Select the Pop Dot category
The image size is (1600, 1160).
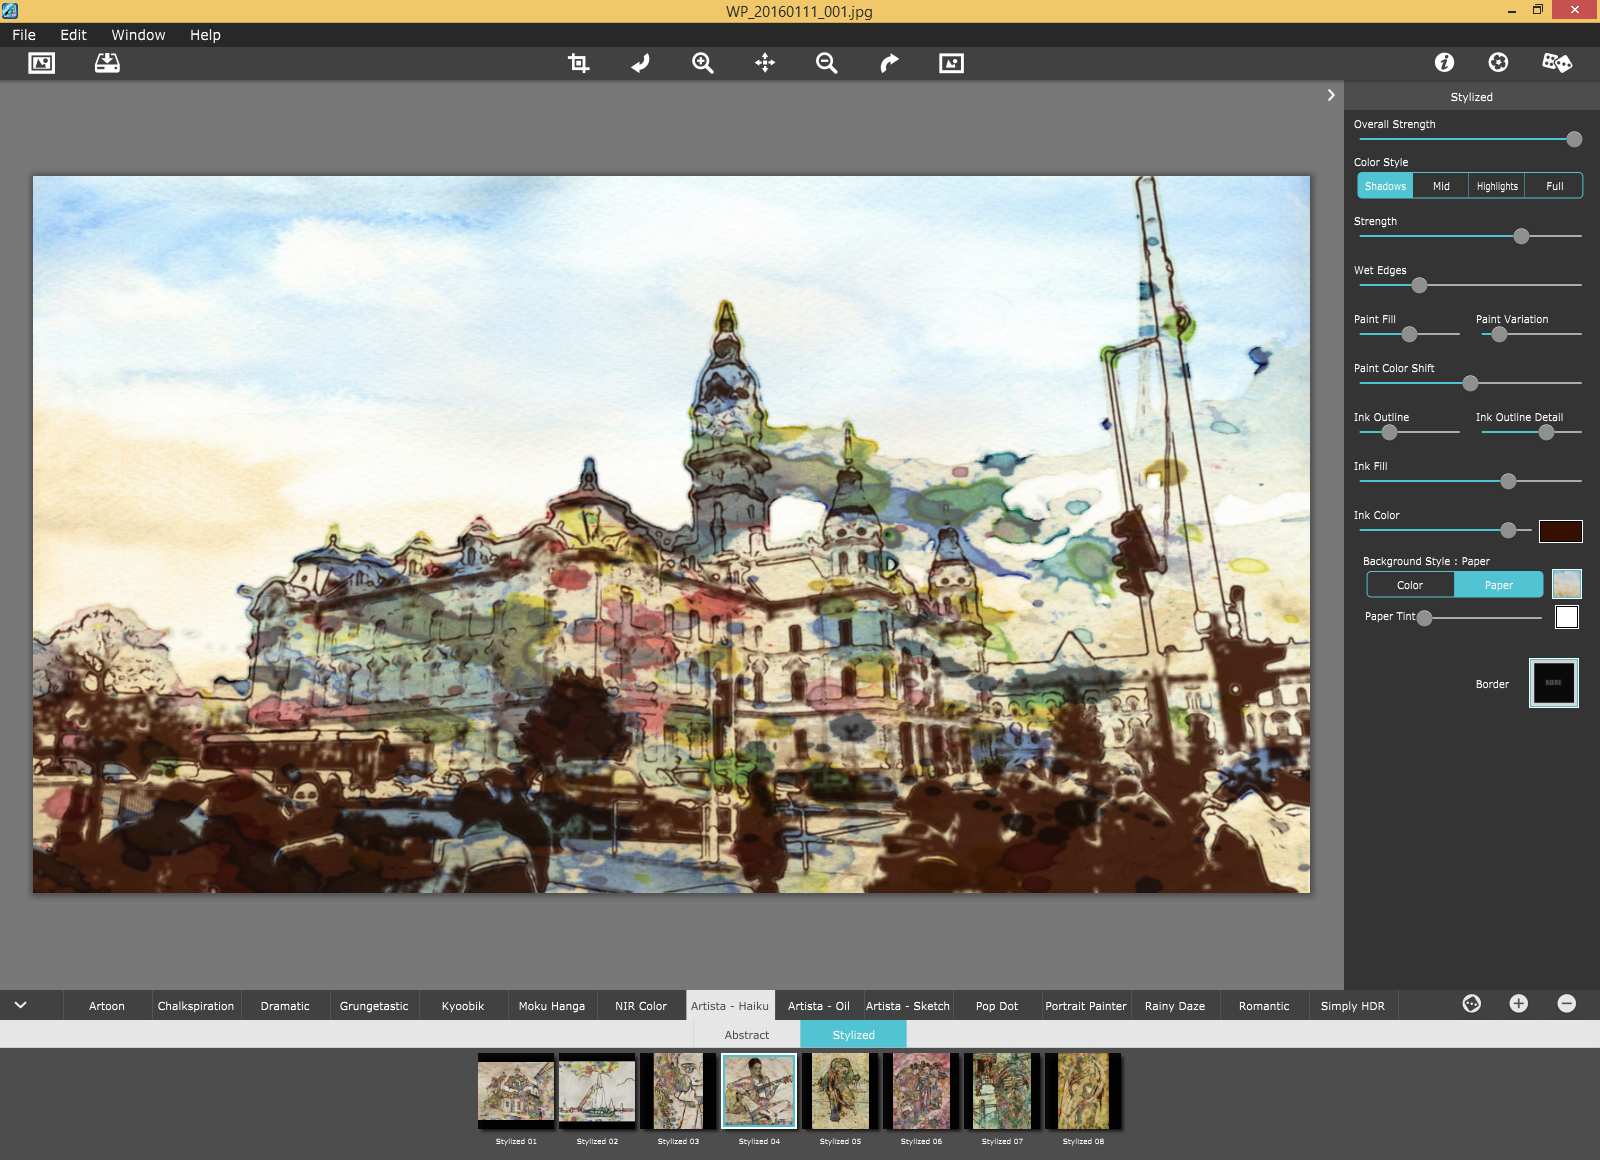coord(997,1006)
